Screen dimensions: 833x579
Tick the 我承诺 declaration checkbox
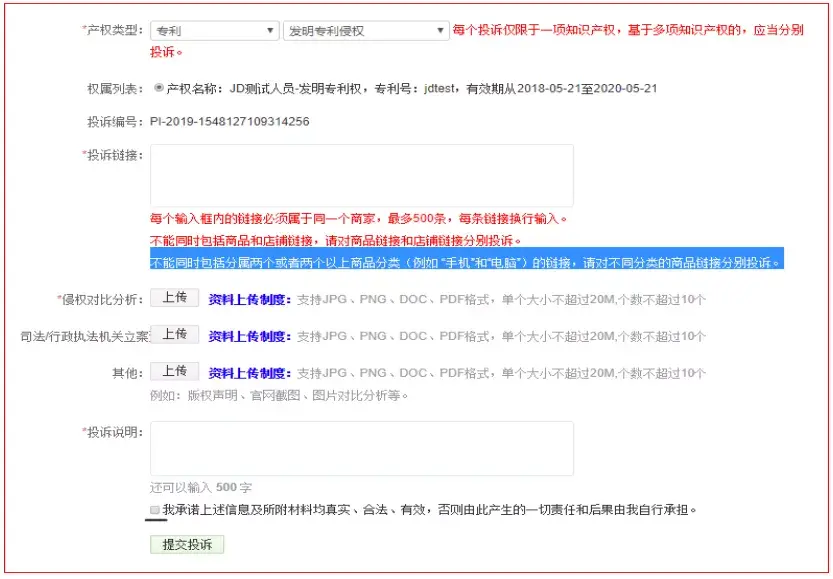[155, 510]
